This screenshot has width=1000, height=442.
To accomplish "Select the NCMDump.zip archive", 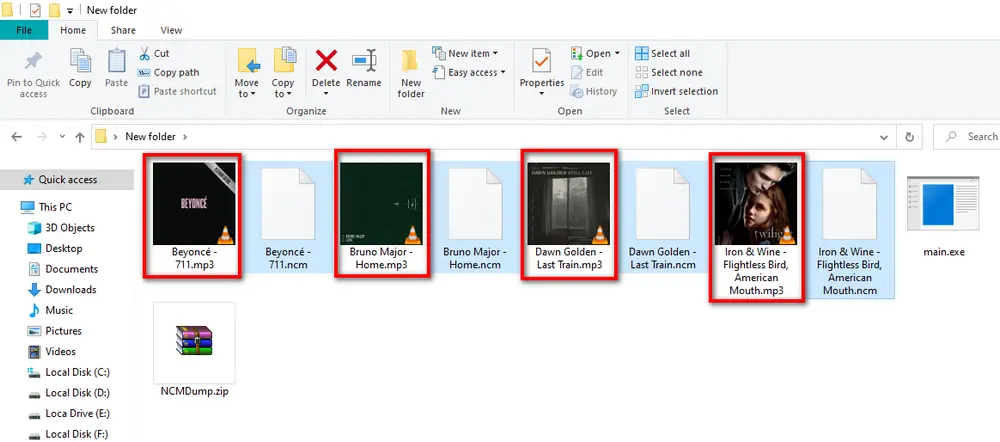I will pyautogui.click(x=194, y=350).
